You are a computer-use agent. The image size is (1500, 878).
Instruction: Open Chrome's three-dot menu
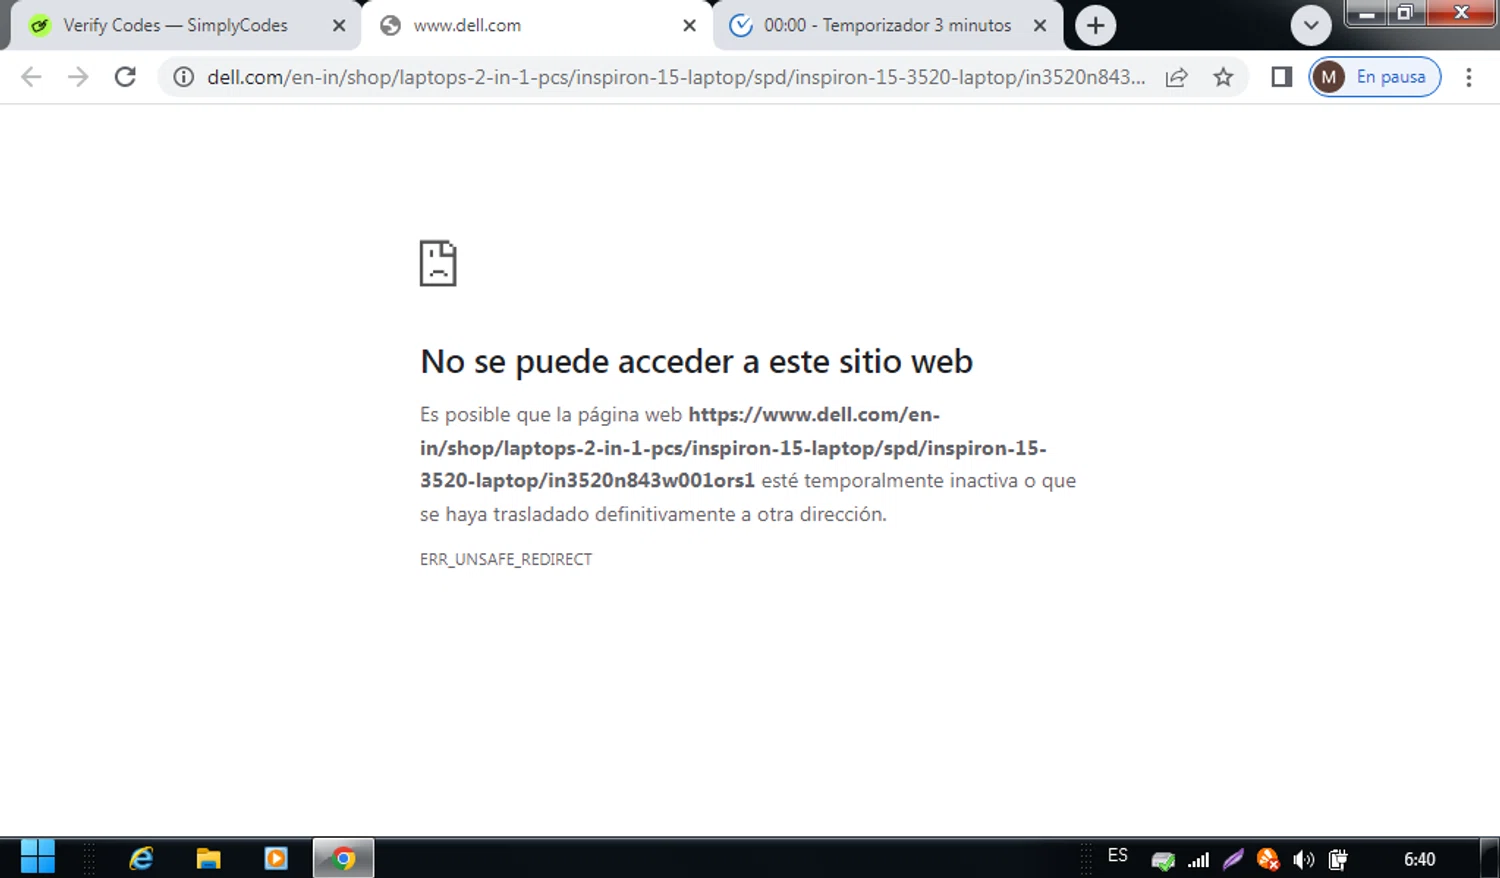(1468, 77)
